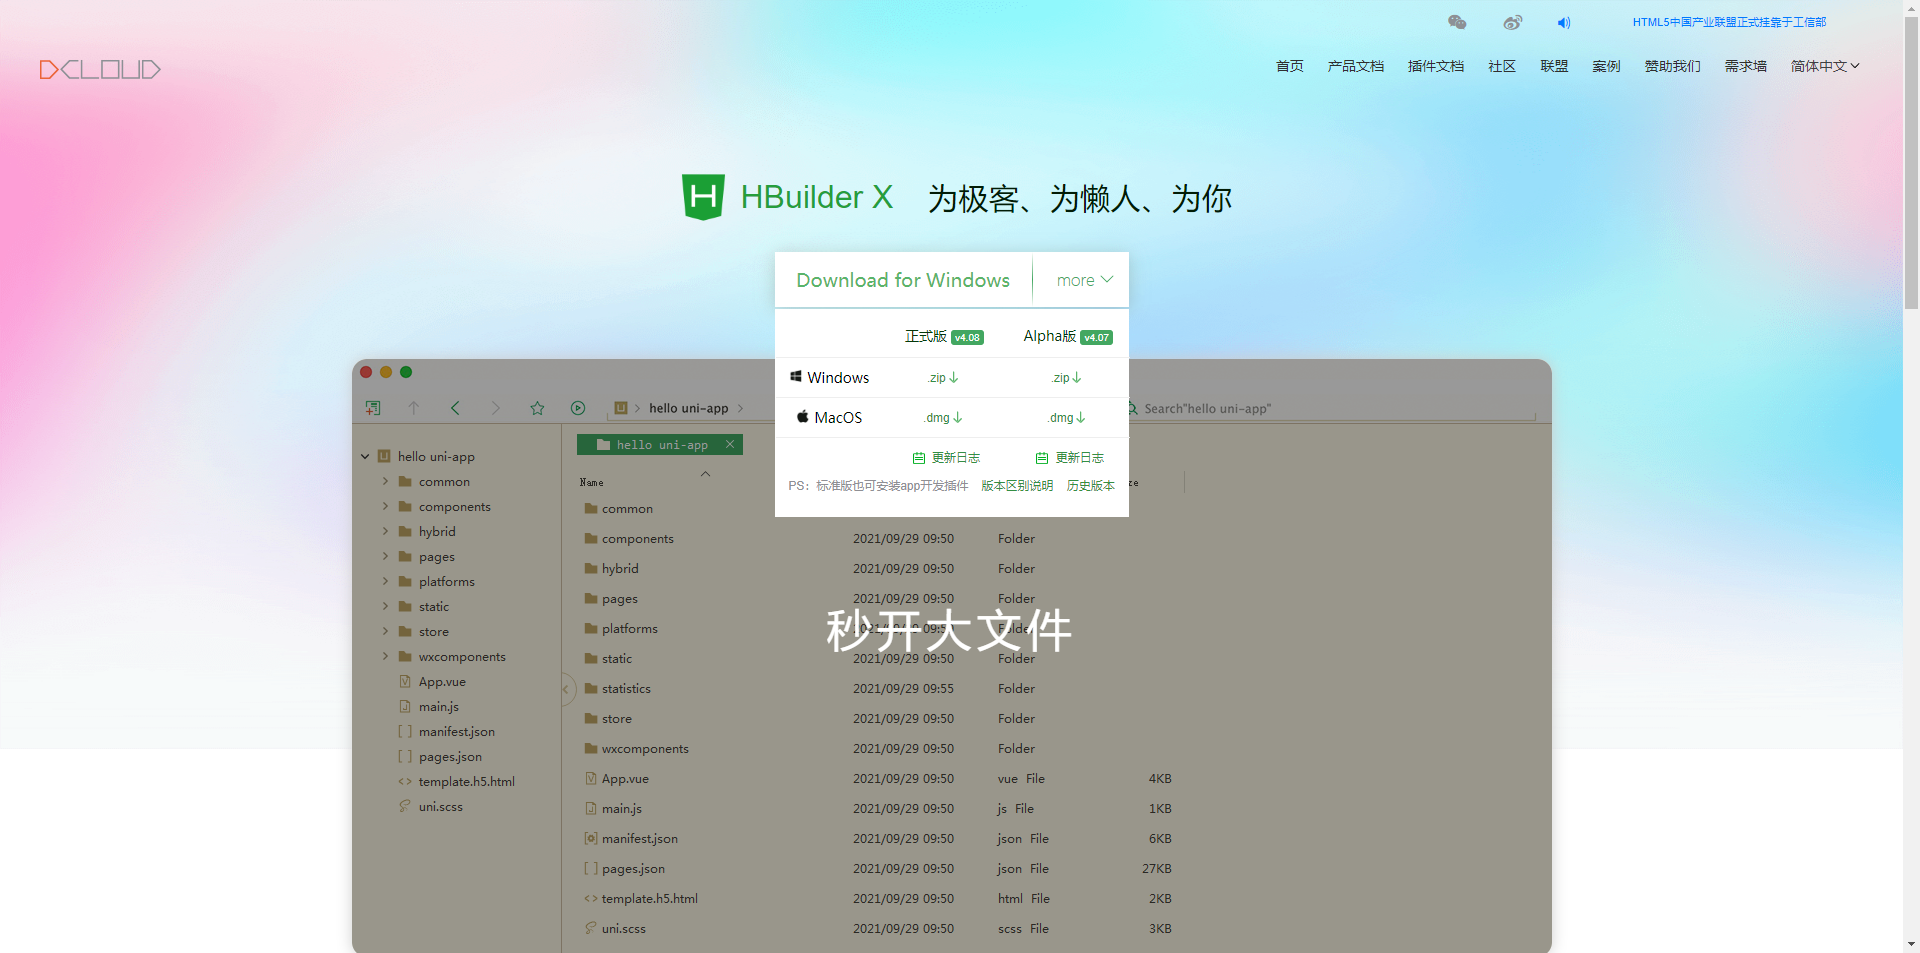Expand the more download options dropdown
The height and width of the screenshot is (953, 1920).
click(1084, 280)
